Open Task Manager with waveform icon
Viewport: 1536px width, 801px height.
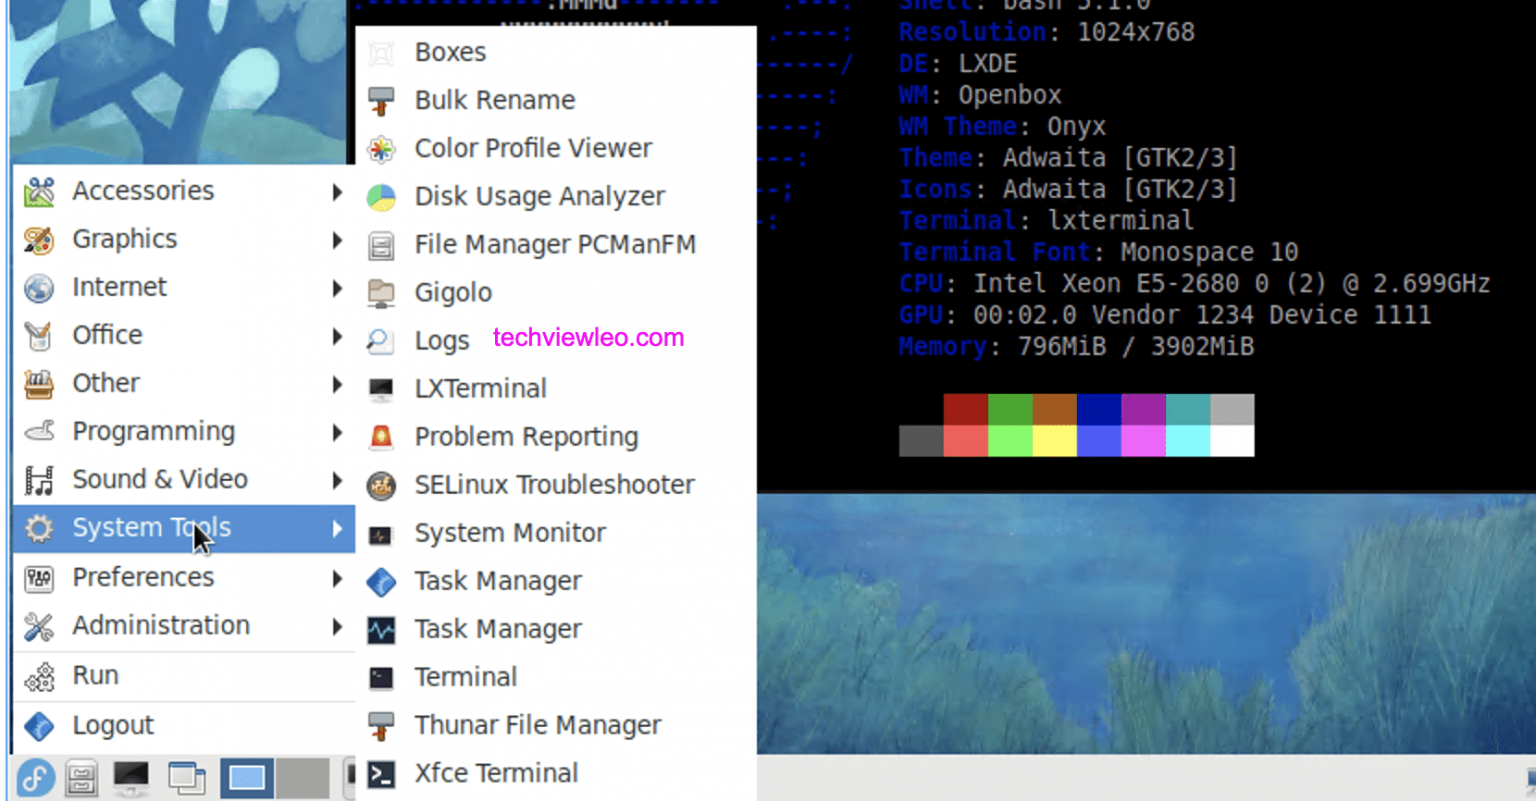pyautogui.click(x=556, y=629)
